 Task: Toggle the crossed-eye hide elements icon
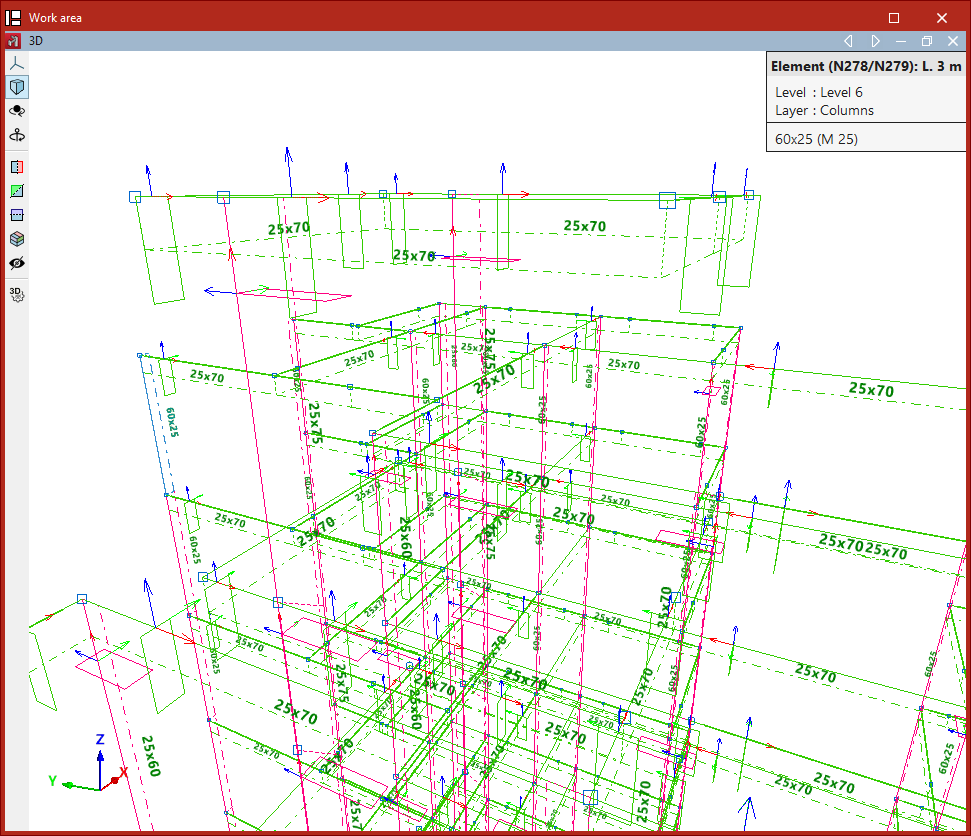tap(16, 263)
